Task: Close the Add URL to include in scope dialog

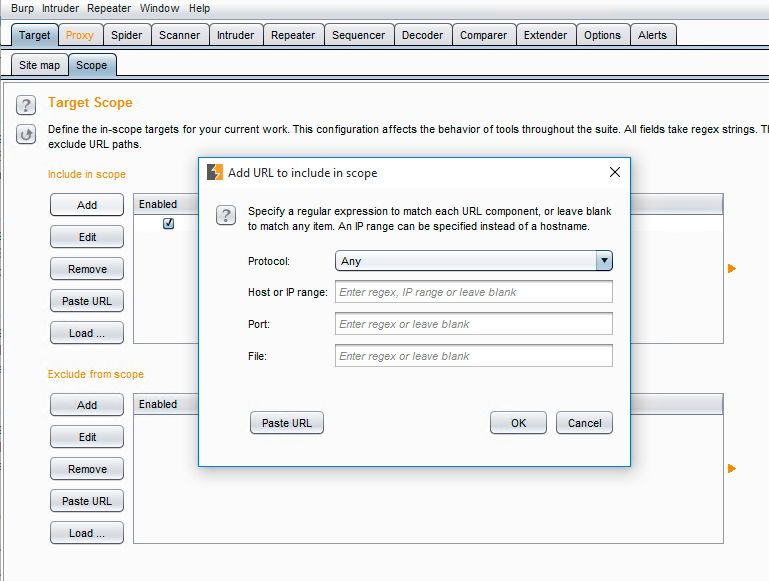Action: (x=615, y=172)
